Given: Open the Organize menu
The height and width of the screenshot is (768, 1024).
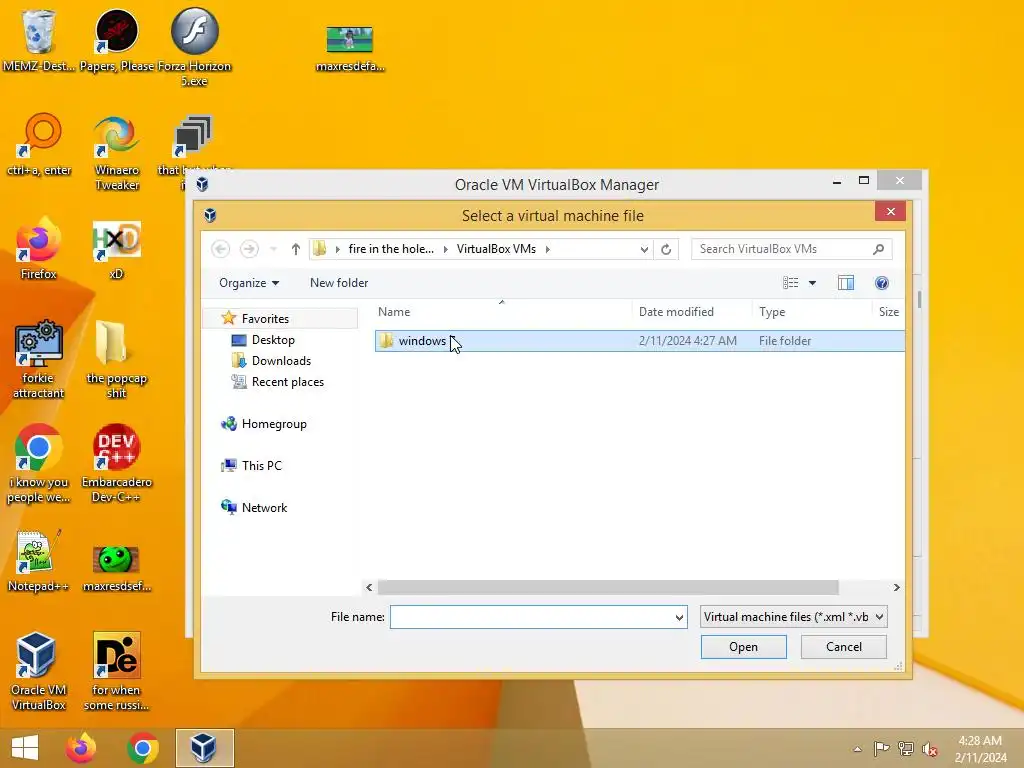Looking at the screenshot, I should (x=249, y=283).
